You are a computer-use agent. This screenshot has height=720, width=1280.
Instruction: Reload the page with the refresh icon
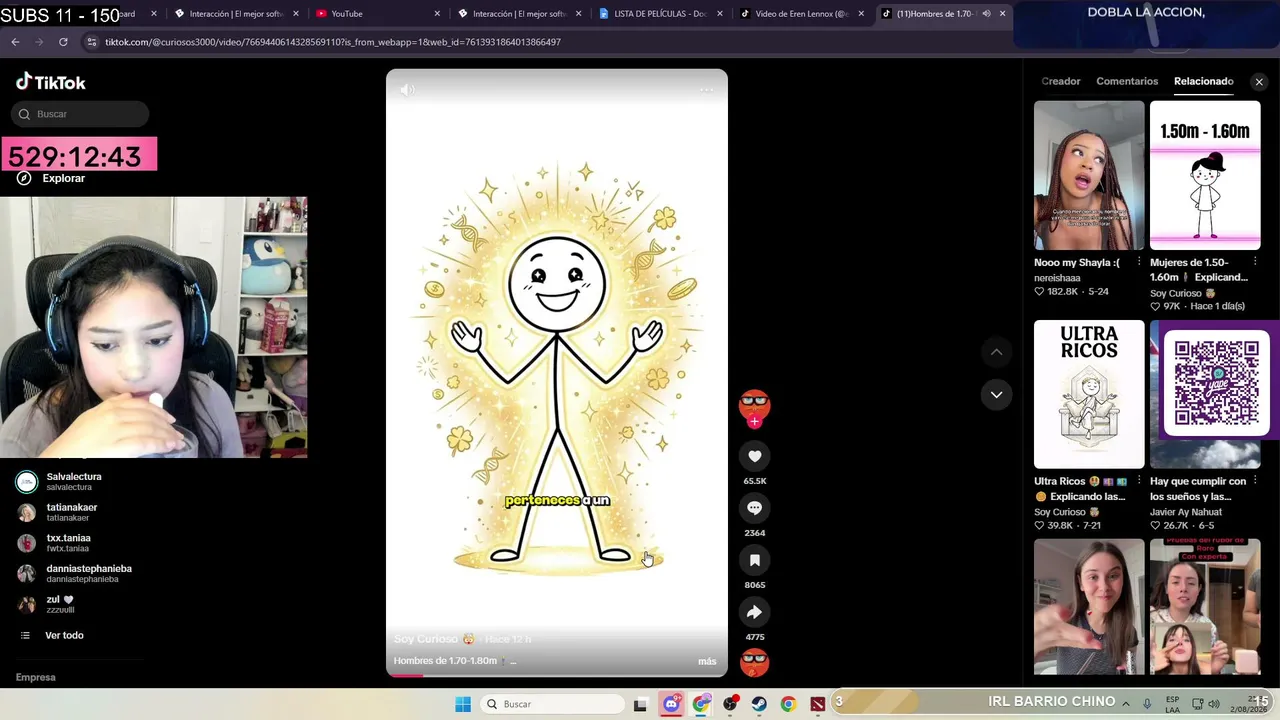click(x=63, y=42)
